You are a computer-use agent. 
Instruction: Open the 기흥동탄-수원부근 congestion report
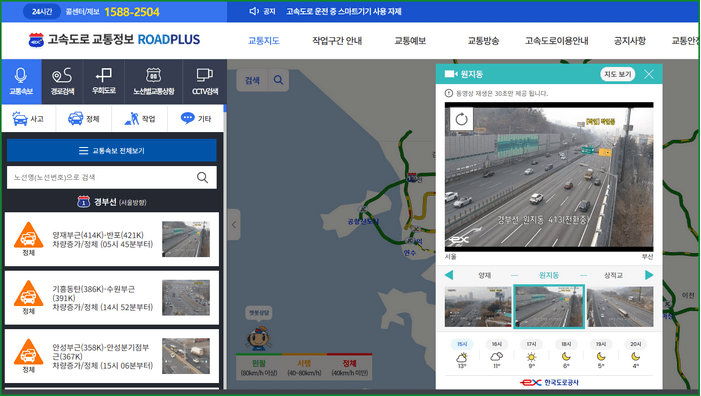point(112,298)
